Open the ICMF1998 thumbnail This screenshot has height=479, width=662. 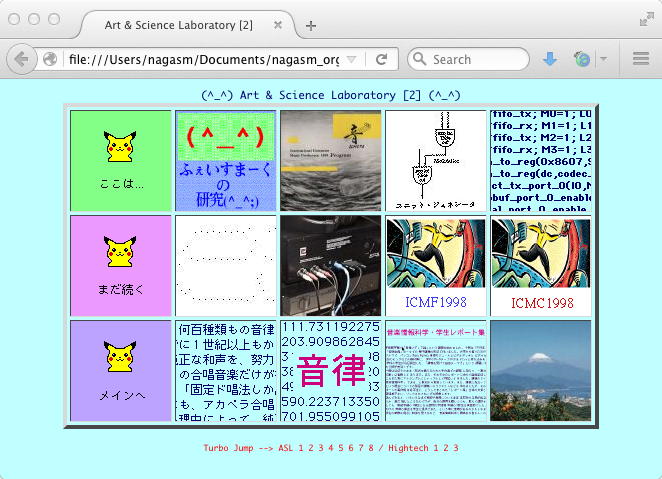436,265
